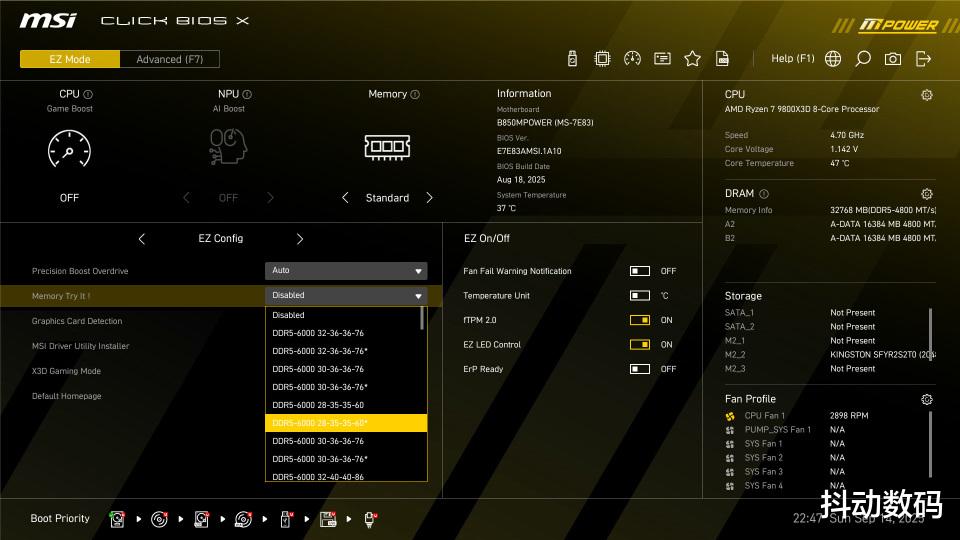960x540 pixels.
Task: Switch to EZ Mode tab
Action: (70, 59)
